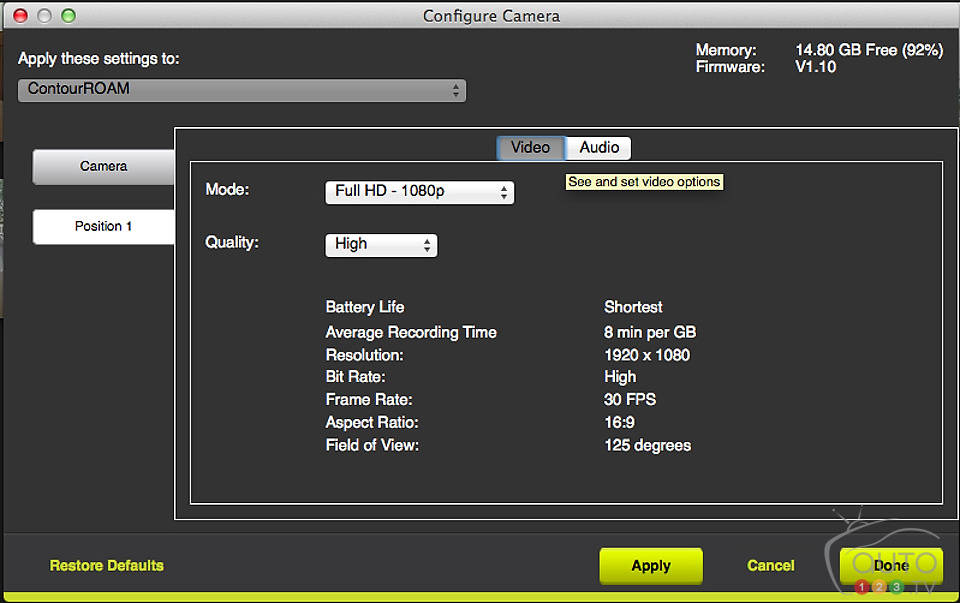The image size is (960, 603).
Task: Switch to the Video tab
Action: click(530, 148)
